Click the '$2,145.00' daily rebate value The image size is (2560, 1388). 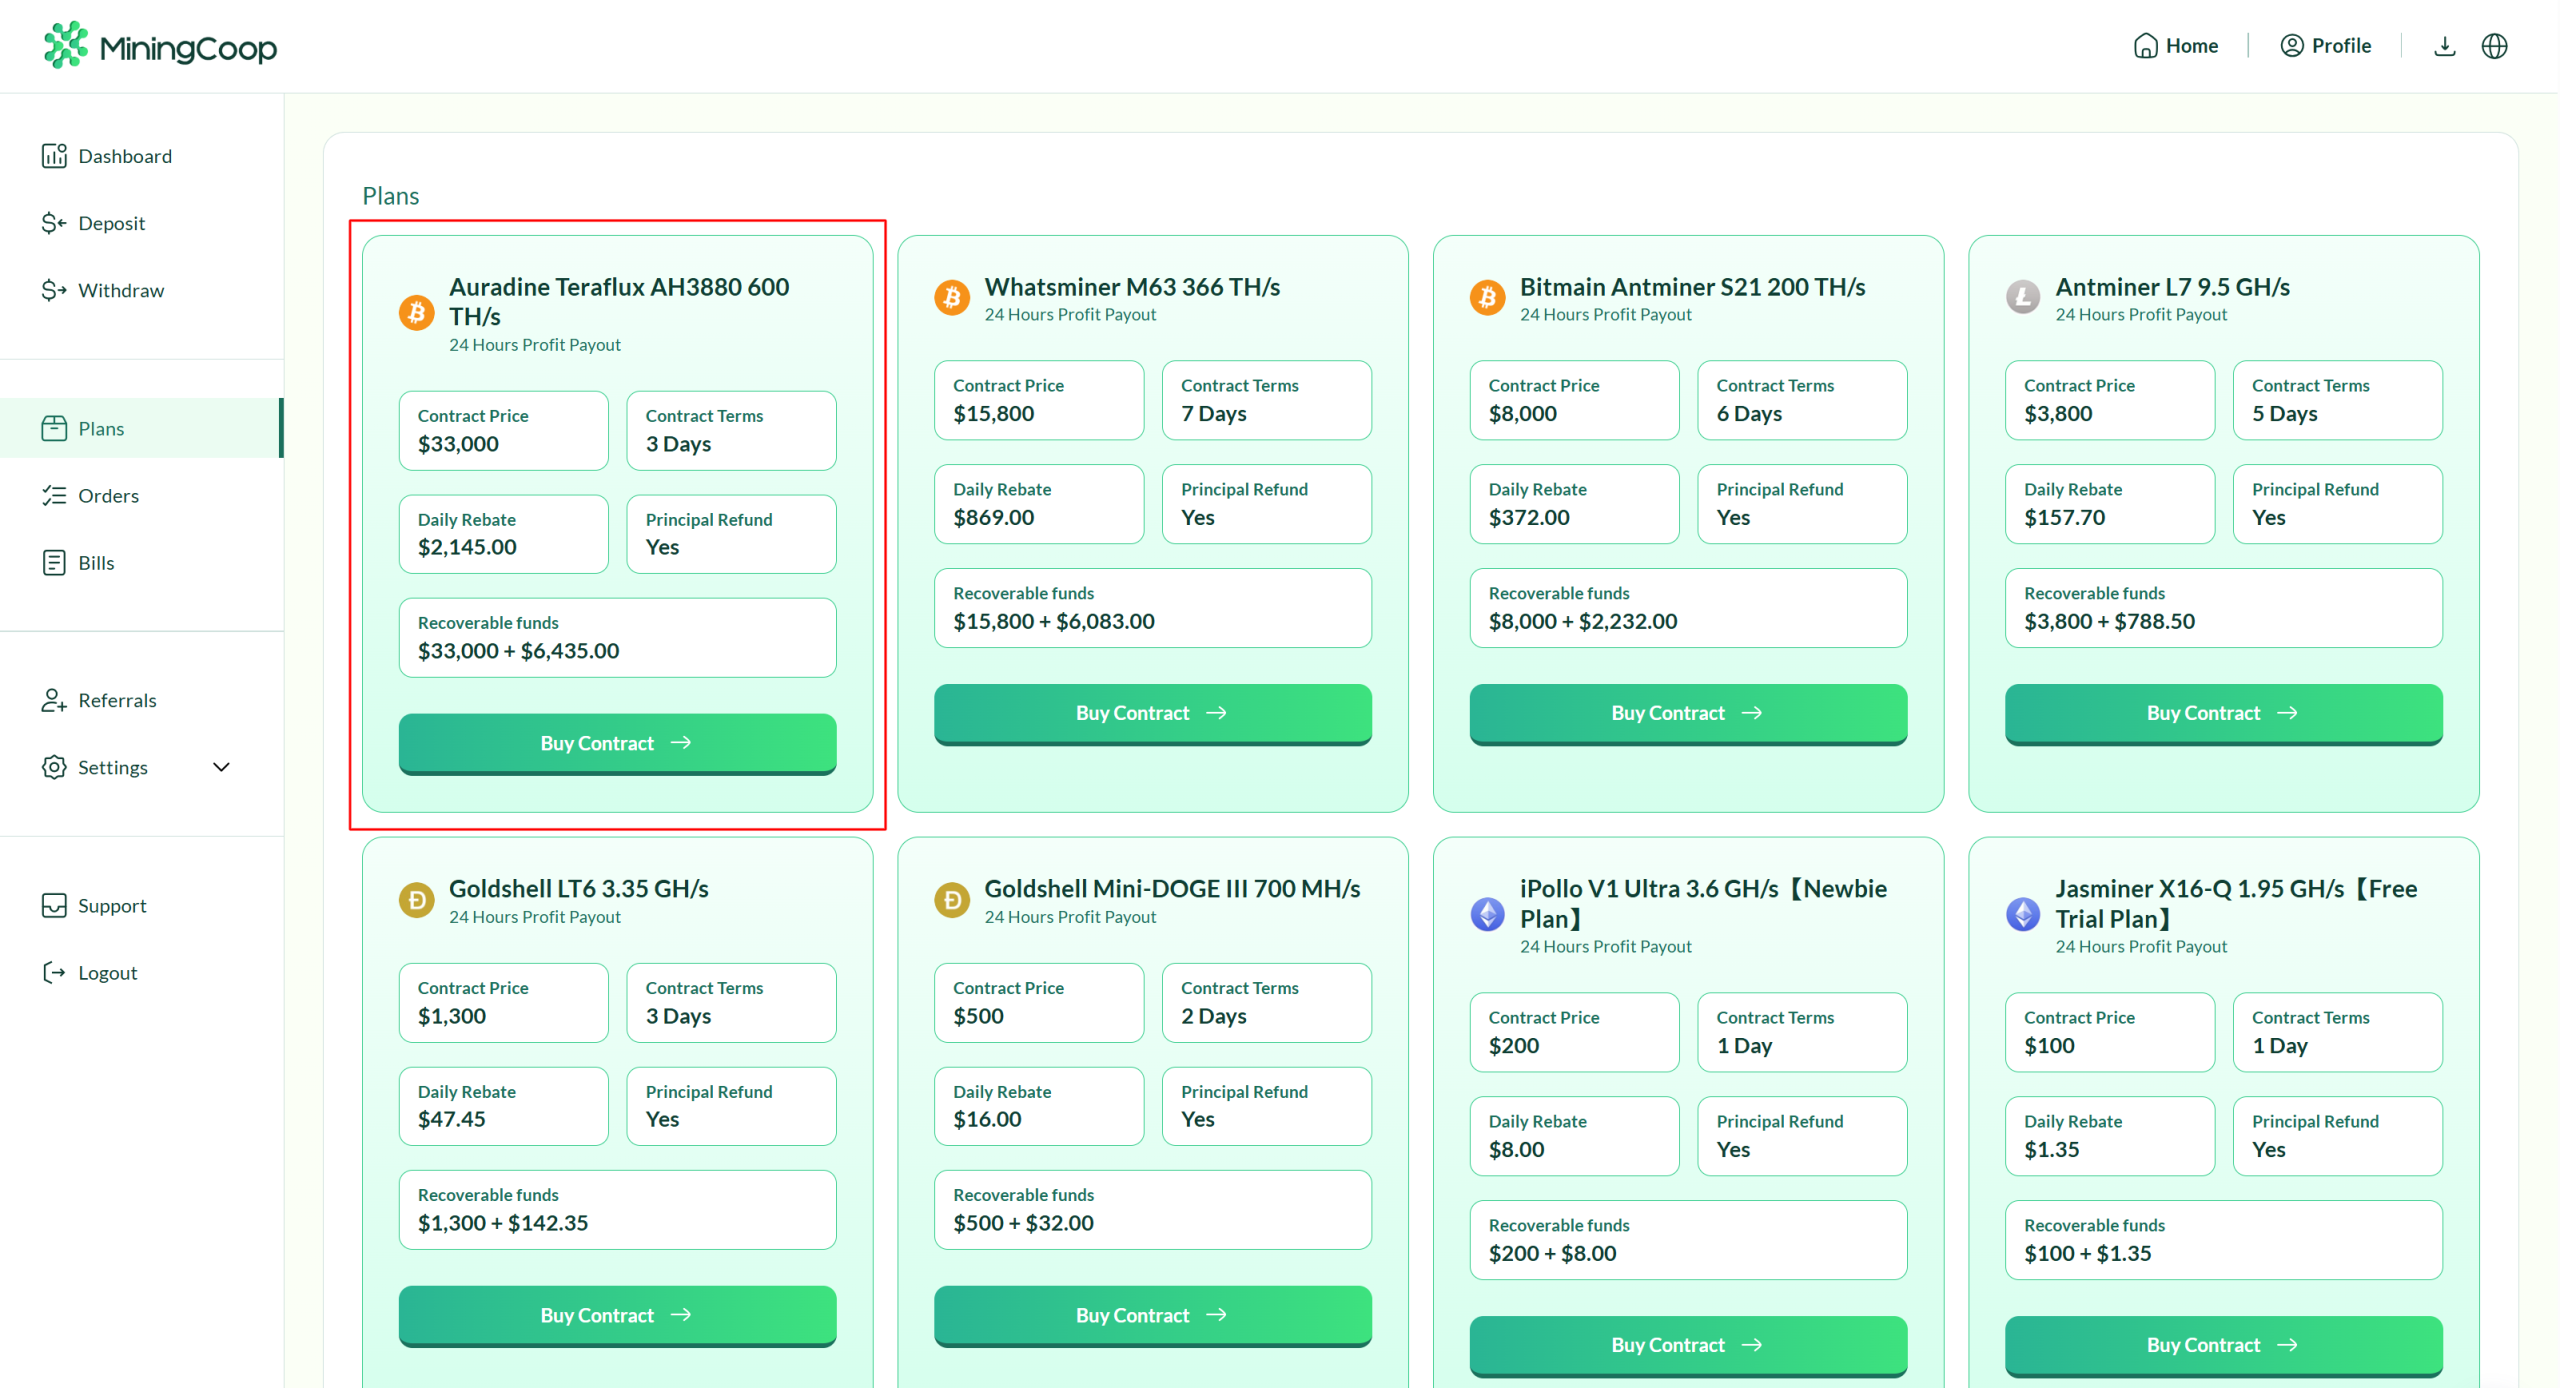[x=467, y=547]
